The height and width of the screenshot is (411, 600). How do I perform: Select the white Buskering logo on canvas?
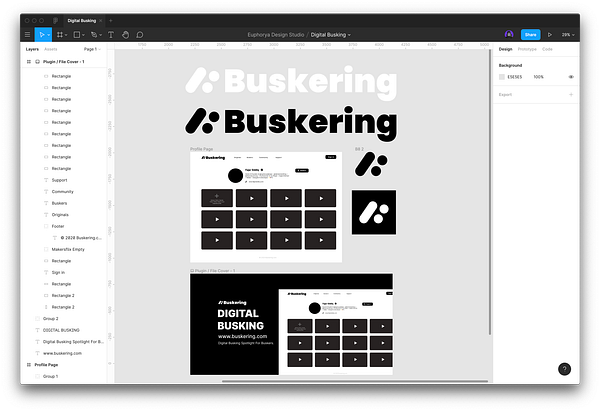[291, 82]
